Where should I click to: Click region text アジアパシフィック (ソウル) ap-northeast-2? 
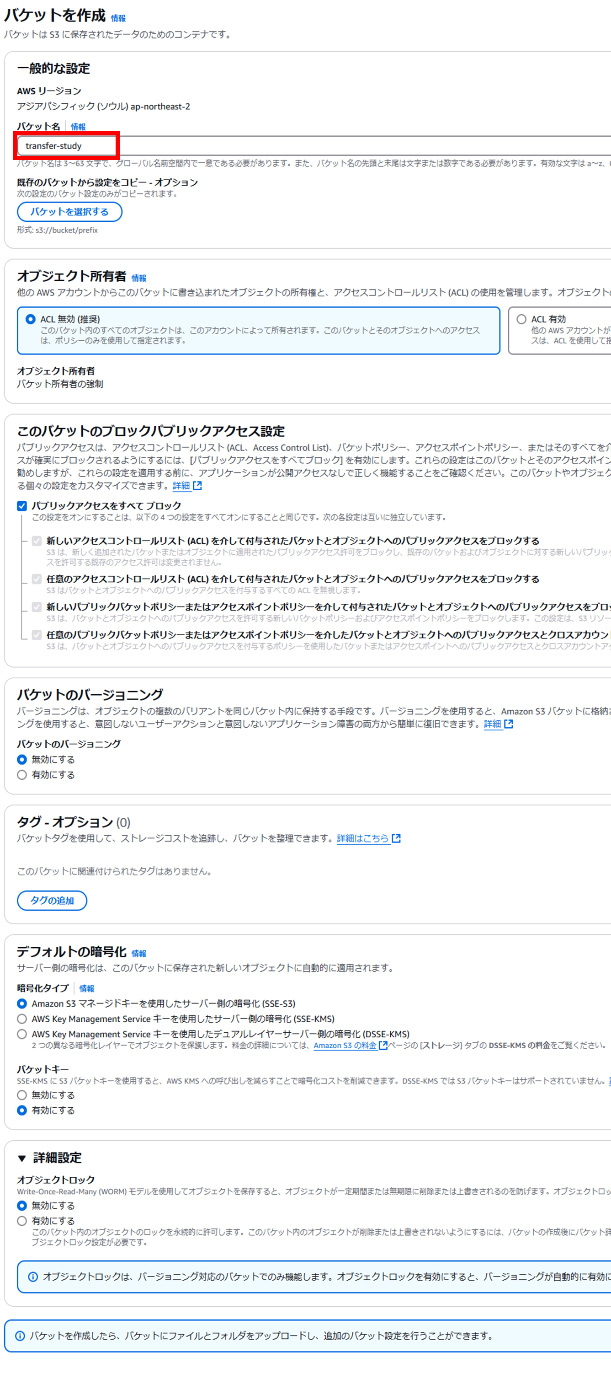click(104, 106)
